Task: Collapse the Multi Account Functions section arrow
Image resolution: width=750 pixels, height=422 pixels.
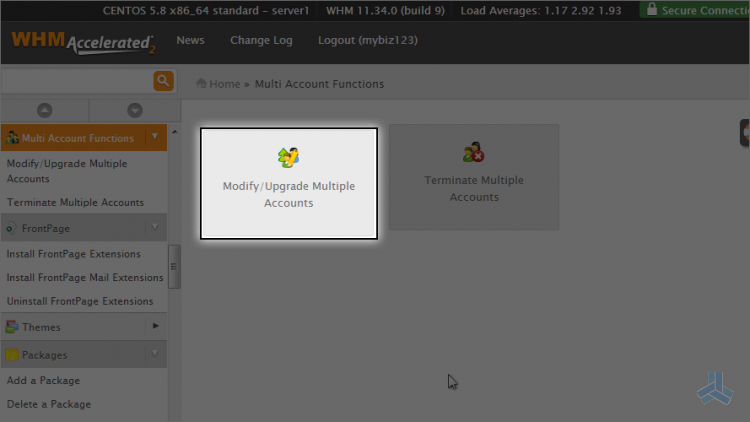Action: tap(155, 137)
